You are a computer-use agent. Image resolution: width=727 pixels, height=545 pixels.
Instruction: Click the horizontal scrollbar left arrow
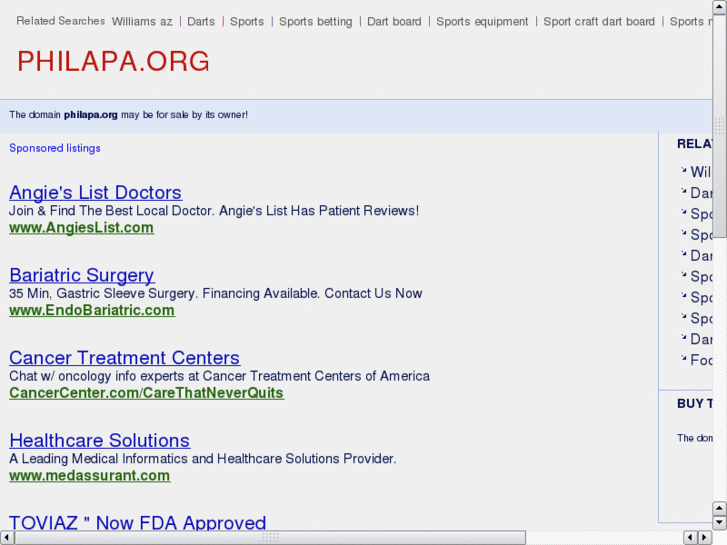pos(6,538)
